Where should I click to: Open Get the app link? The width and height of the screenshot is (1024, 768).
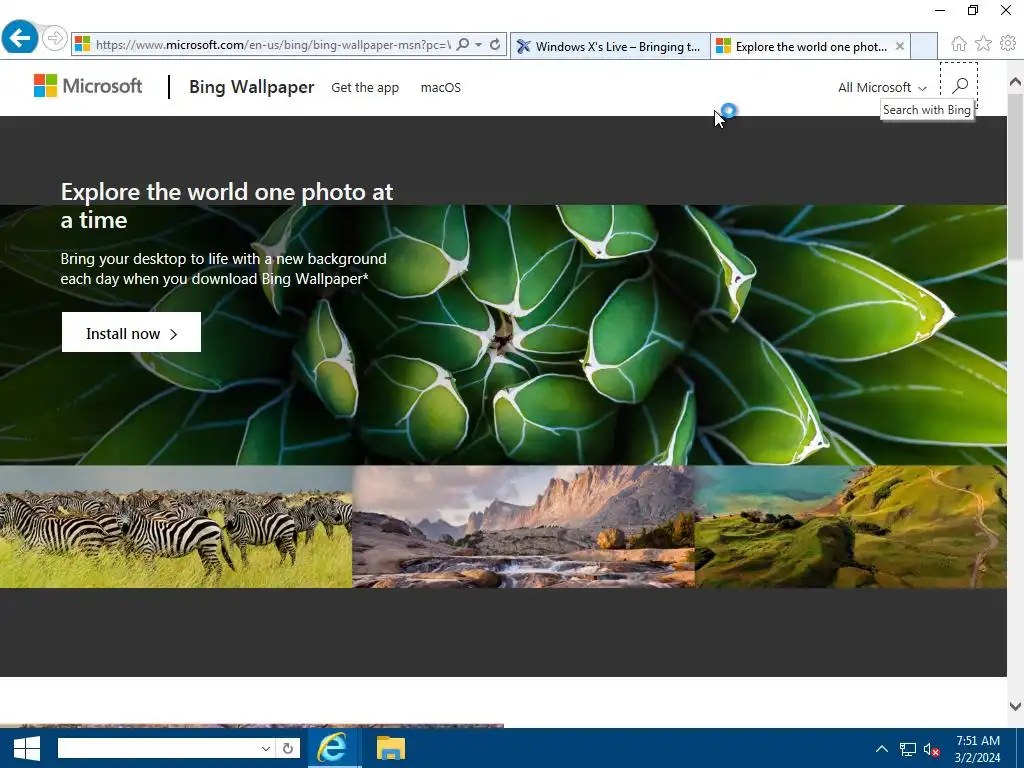coord(365,88)
